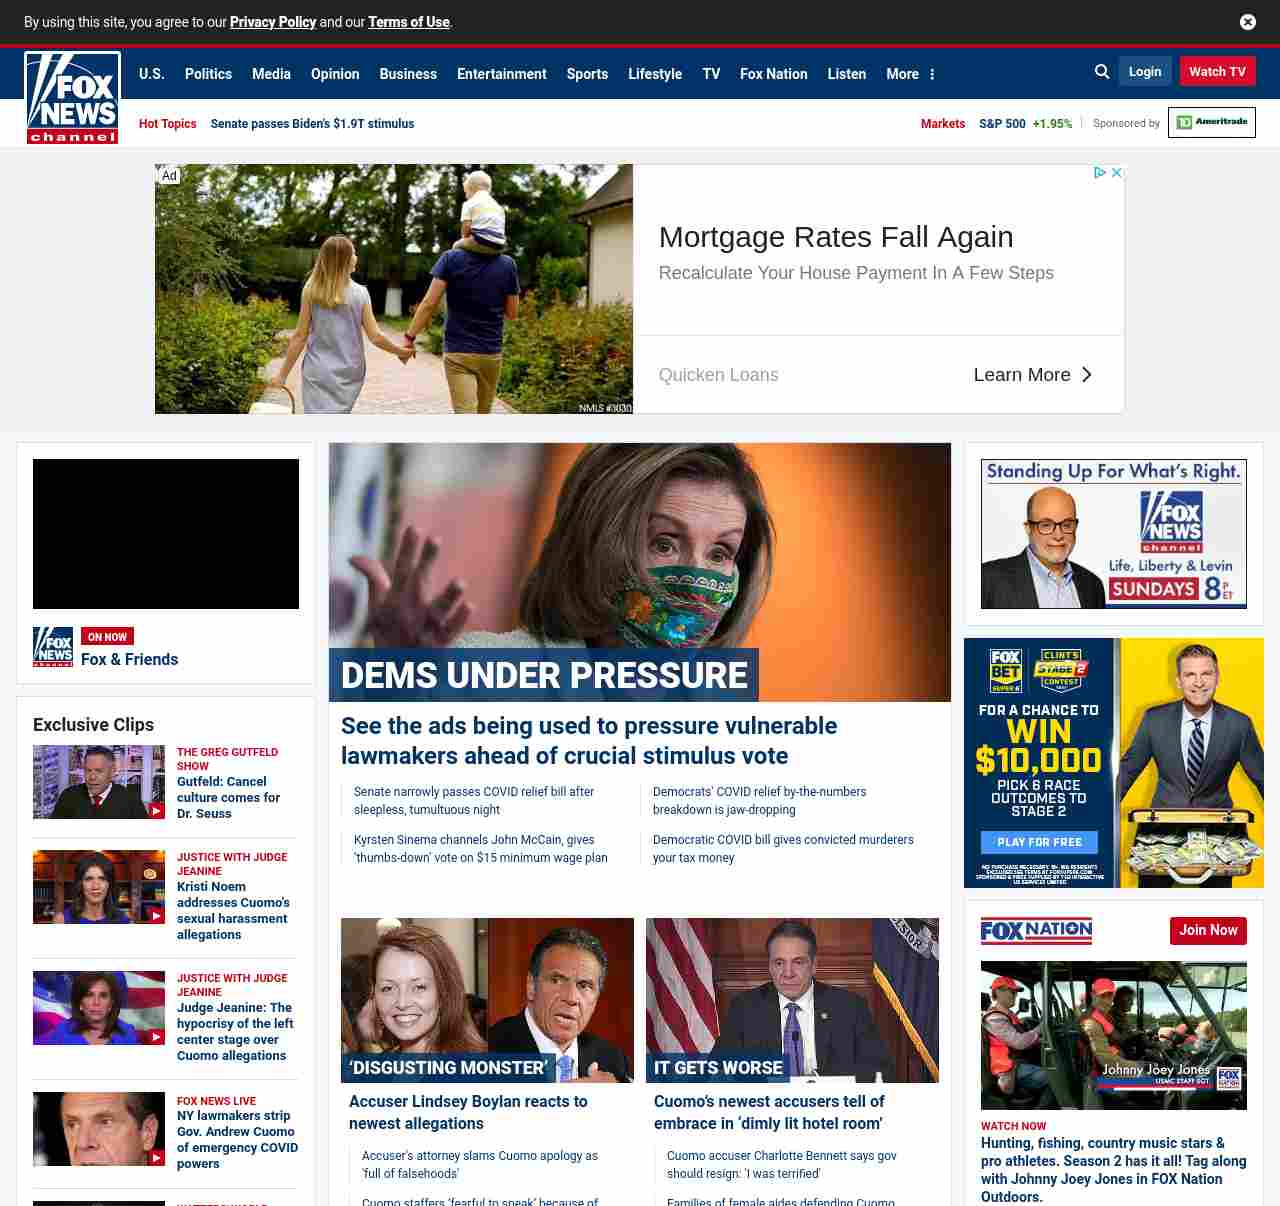
Task: Click the Learn More chevron in ad
Action: [x=1087, y=375]
